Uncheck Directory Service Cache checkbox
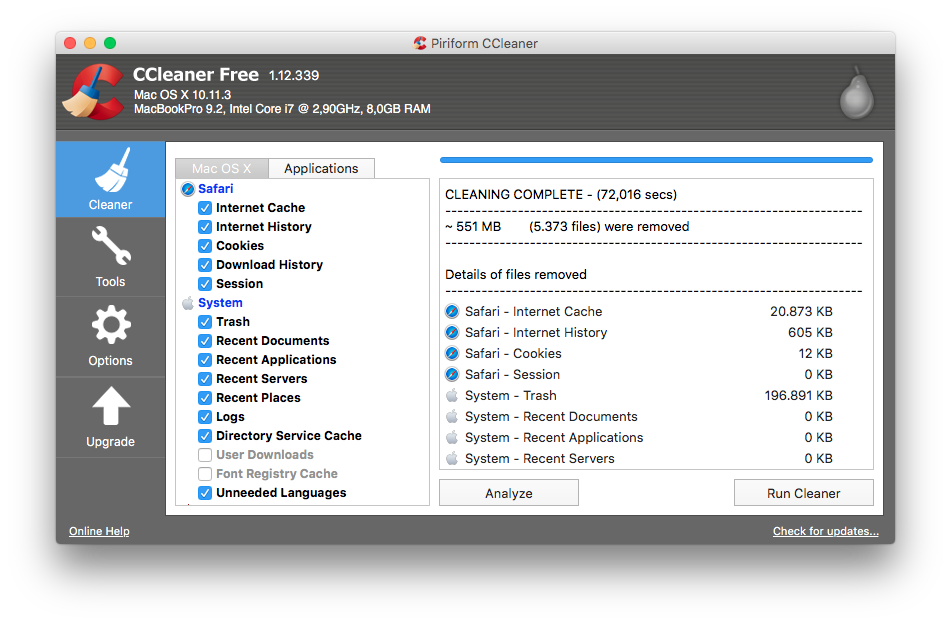This screenshot has width=951, height=624. [205, 436]
